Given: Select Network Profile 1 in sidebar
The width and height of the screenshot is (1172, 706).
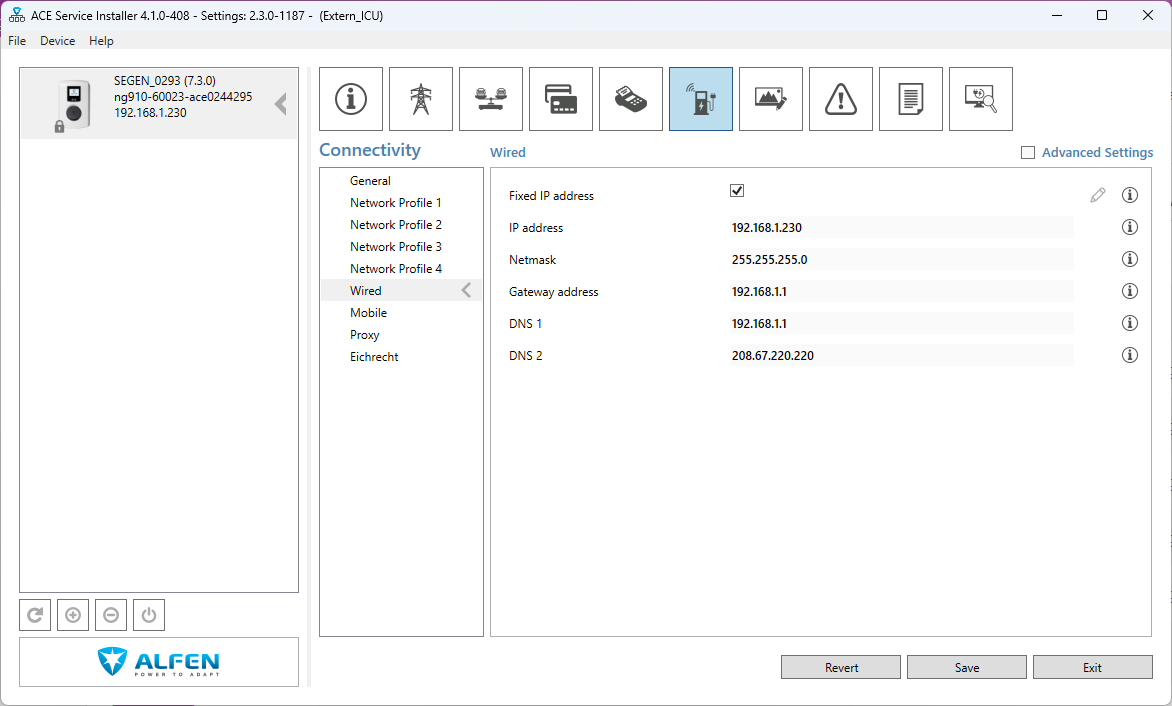Looking at the screenshot, I should tap(395, 203).
